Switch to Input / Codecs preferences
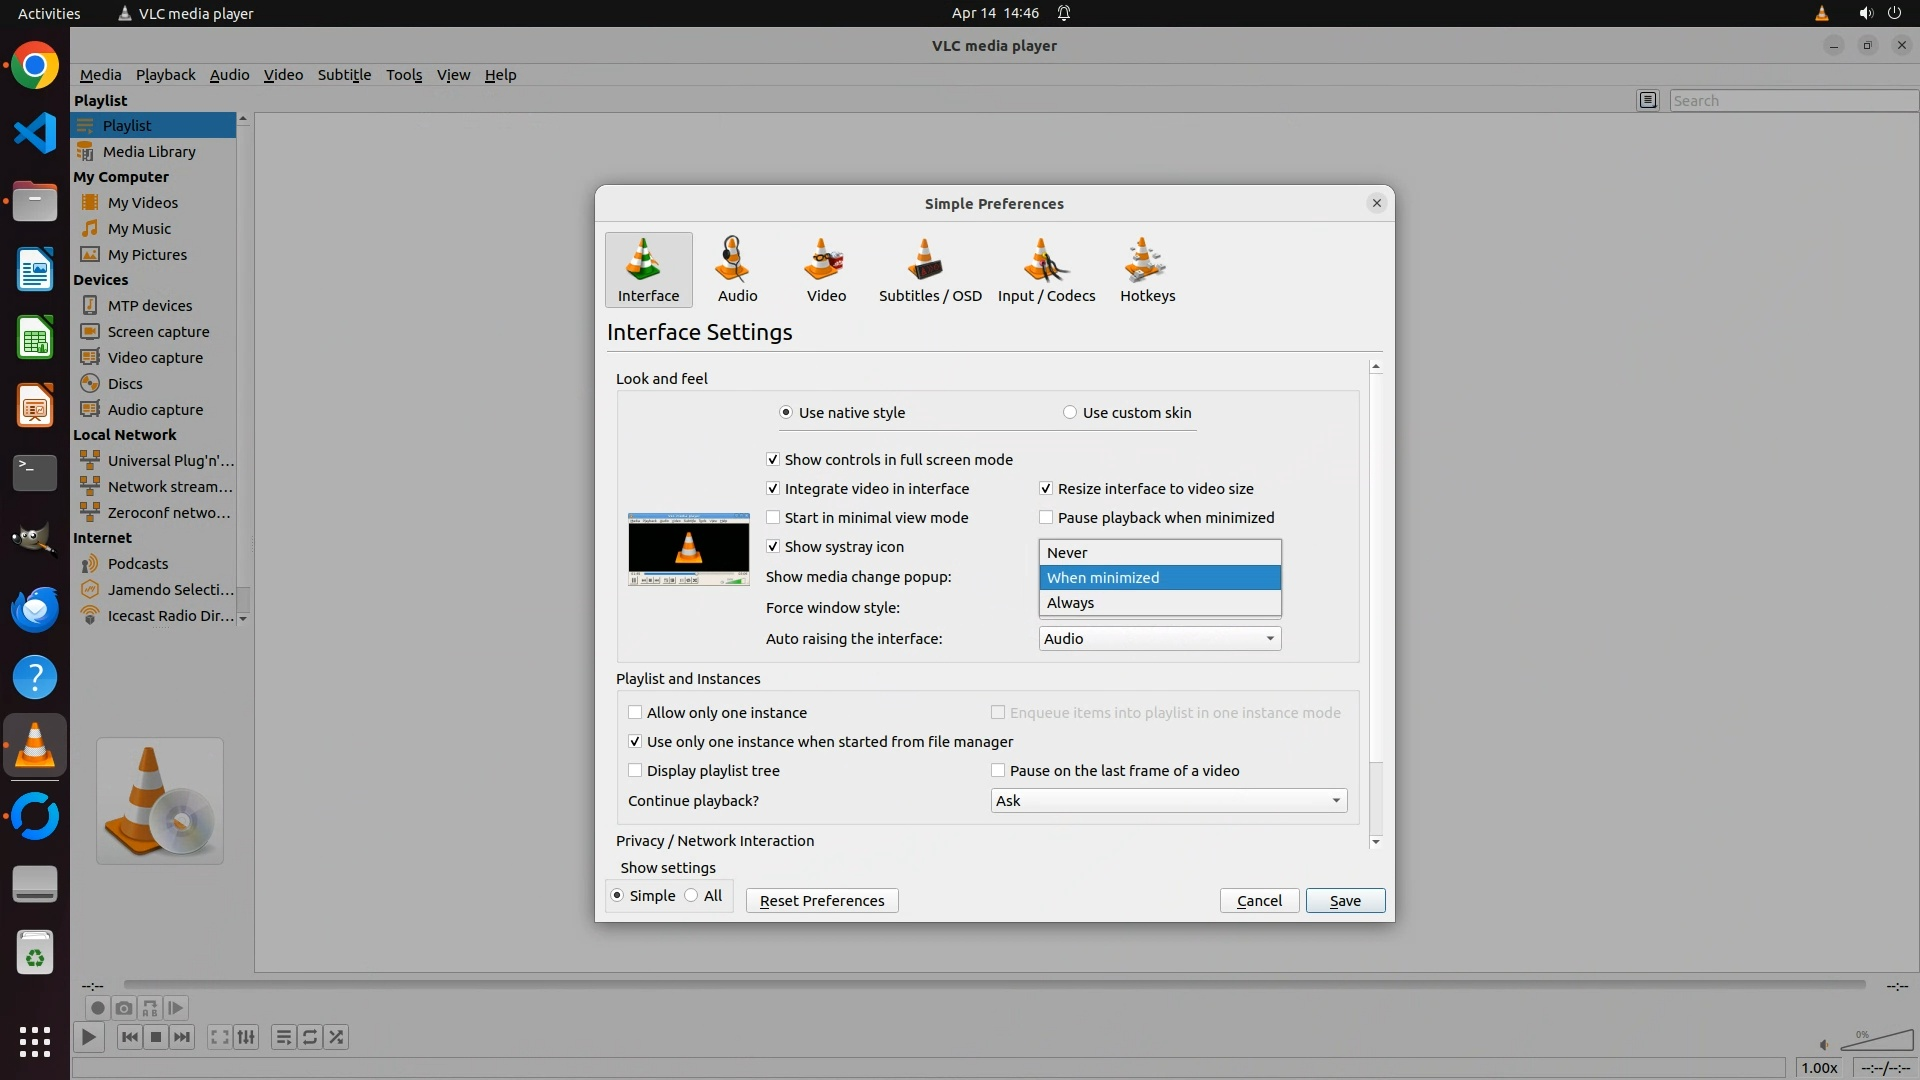The image size is (1920, 1080). click(x=1046, y=270)
